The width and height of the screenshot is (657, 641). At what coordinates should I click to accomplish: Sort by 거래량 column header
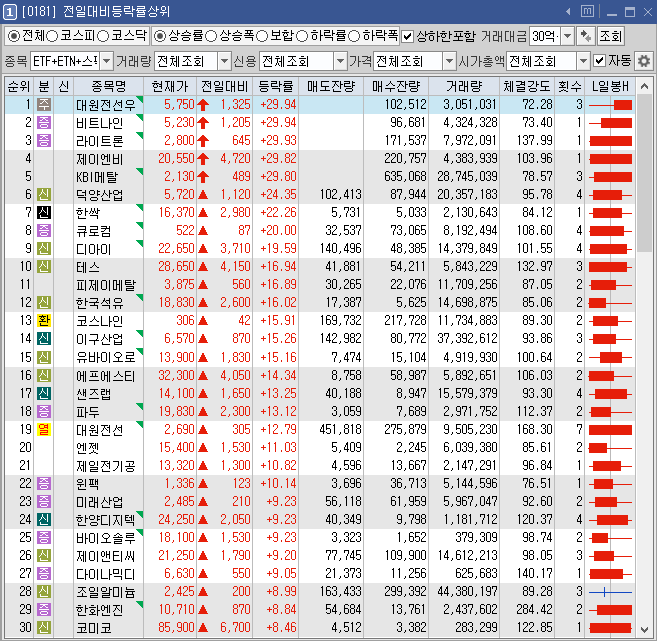pyautogui.click(x=464, y=86)
